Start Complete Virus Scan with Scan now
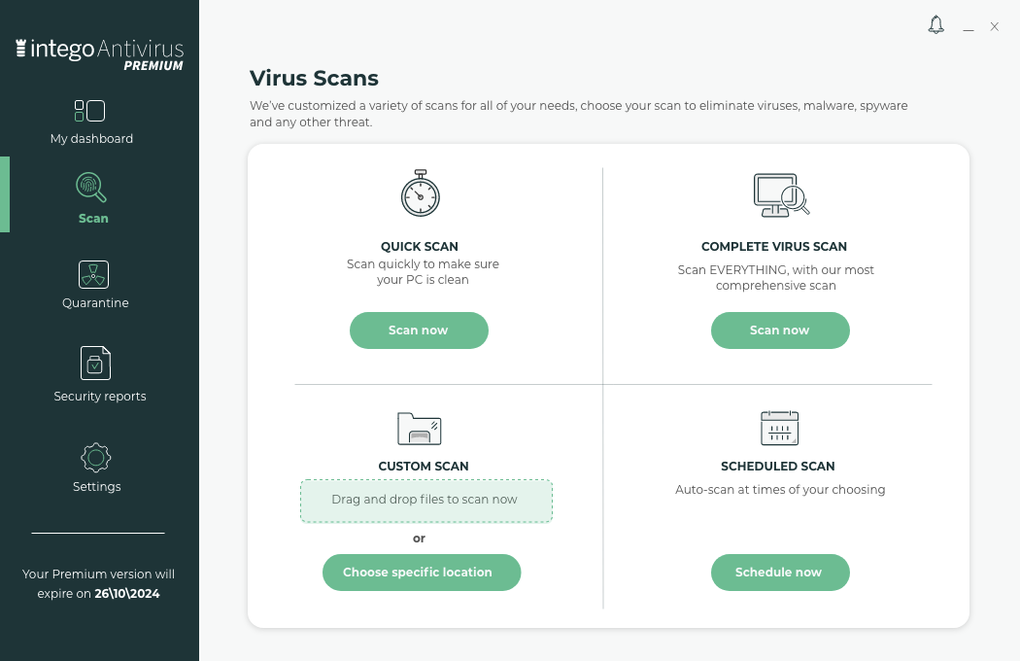 pyautogui.click(x=780, y=330)
